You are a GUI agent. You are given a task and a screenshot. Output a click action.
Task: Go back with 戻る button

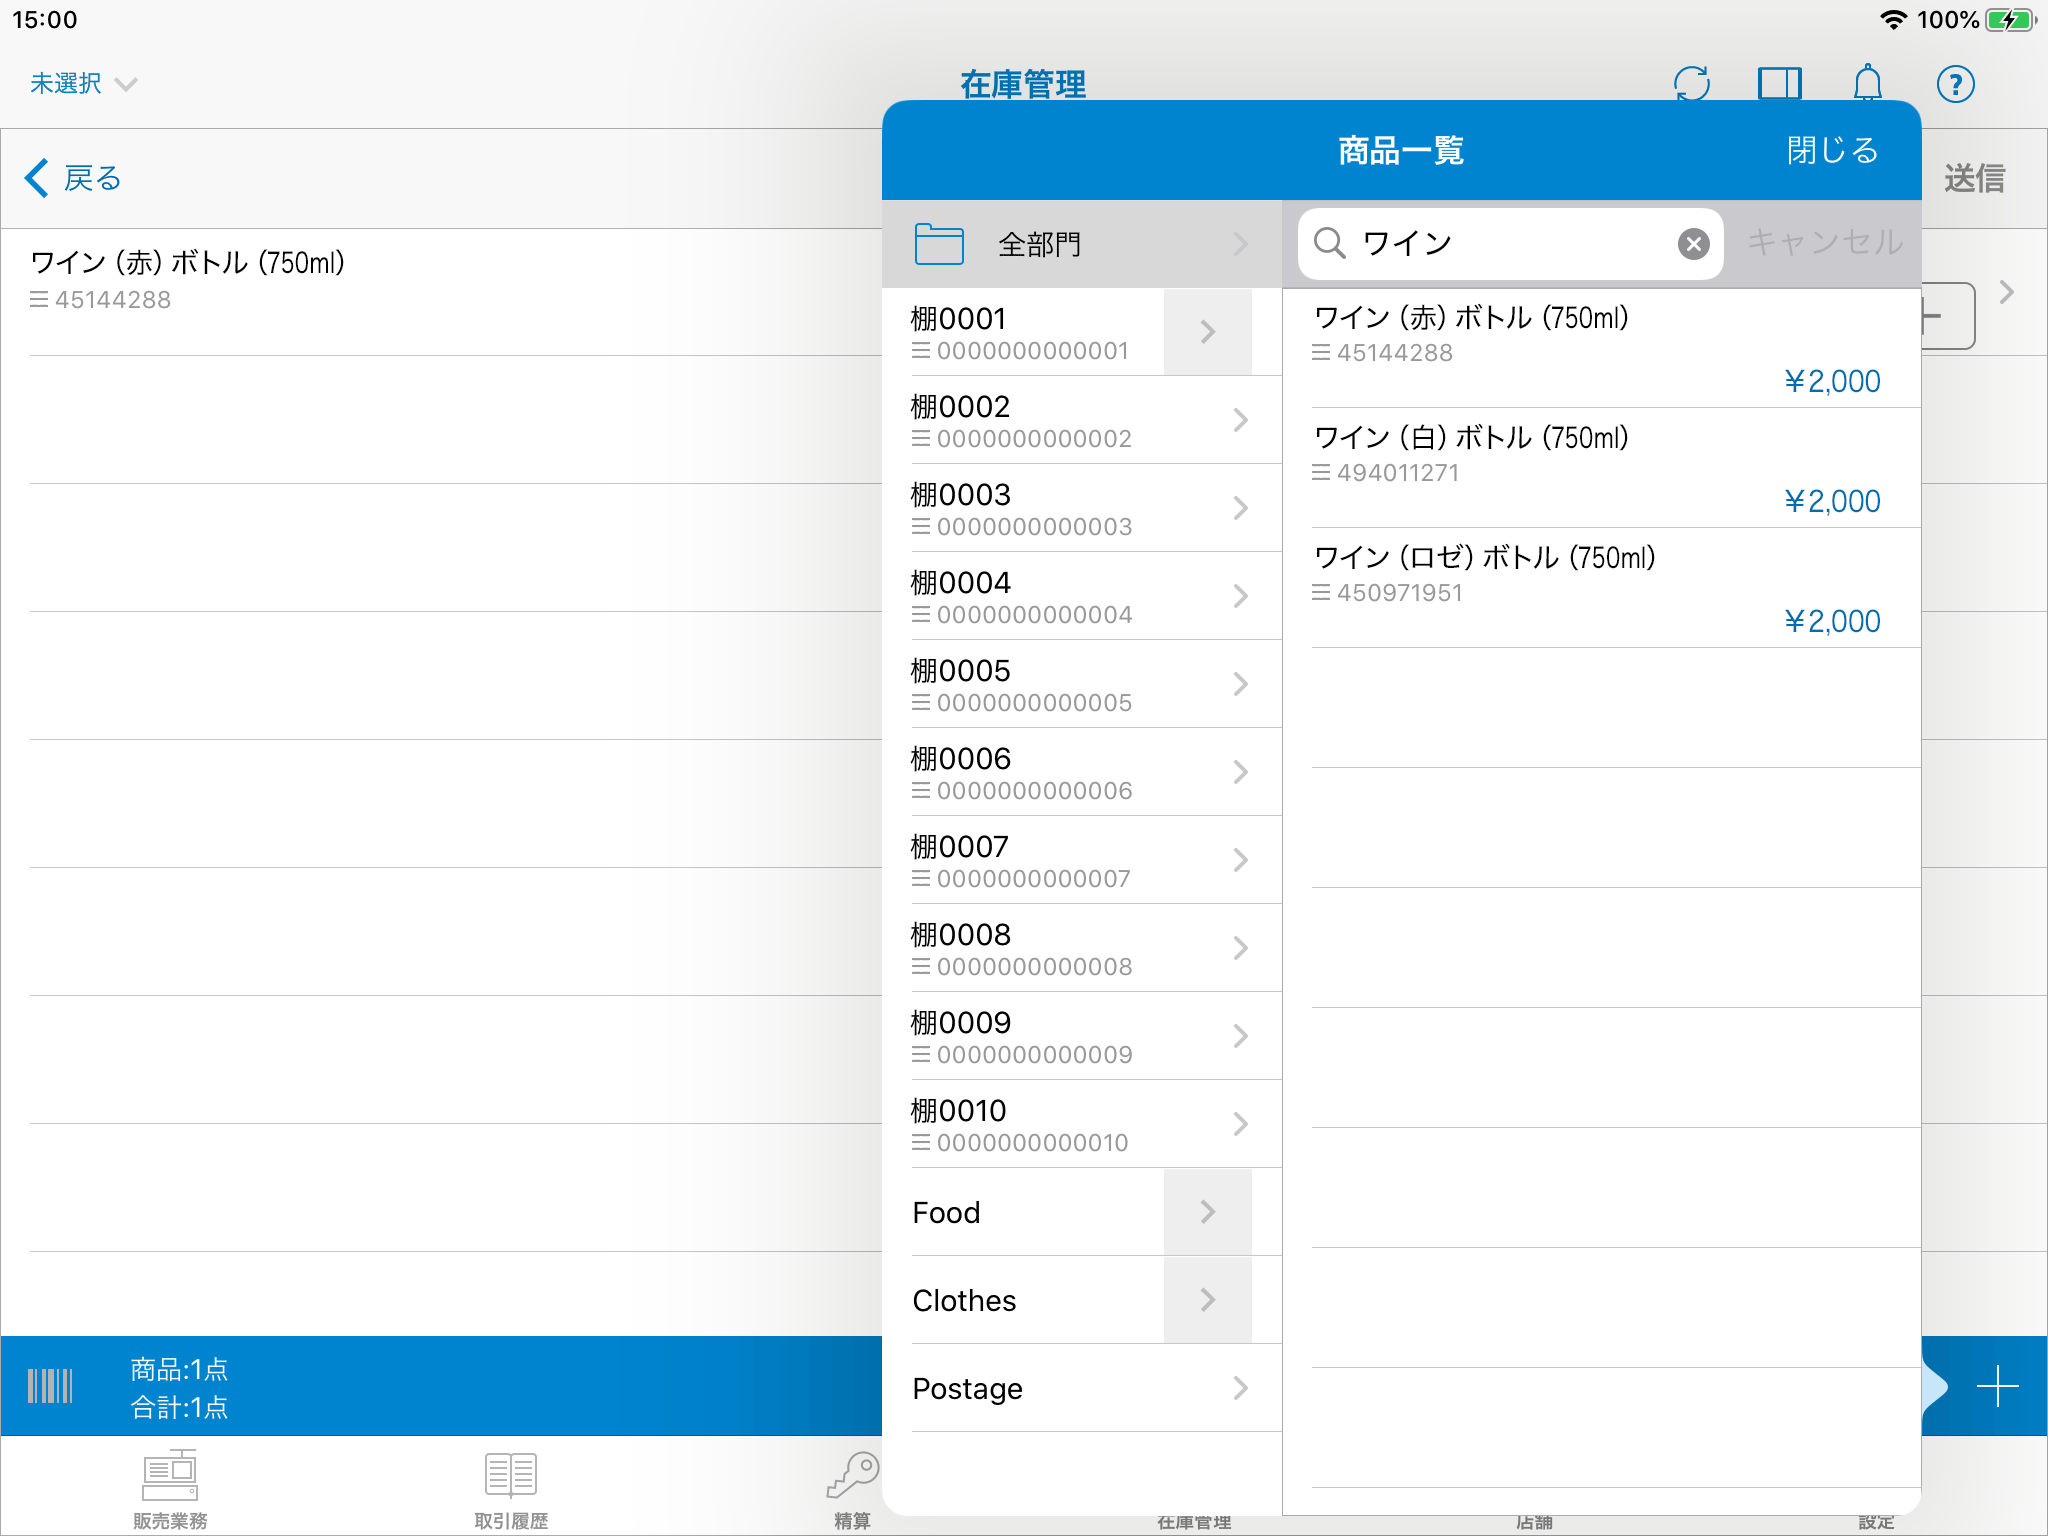pyautogui.click(x=72, y=178)
